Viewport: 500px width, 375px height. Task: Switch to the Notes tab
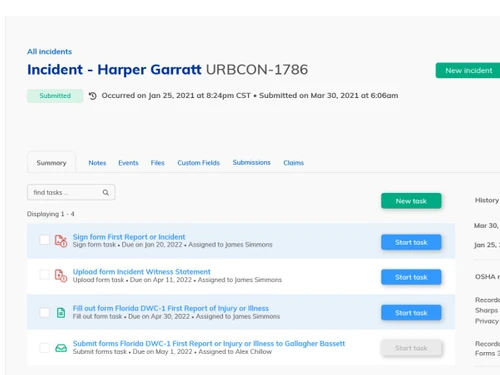click(x=97, y=163)
